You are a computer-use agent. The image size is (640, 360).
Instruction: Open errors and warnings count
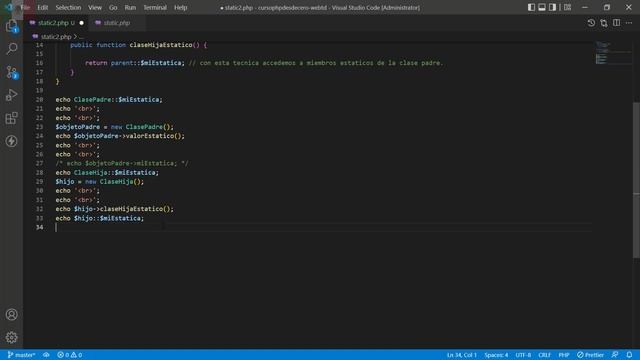tap(70, 355)
